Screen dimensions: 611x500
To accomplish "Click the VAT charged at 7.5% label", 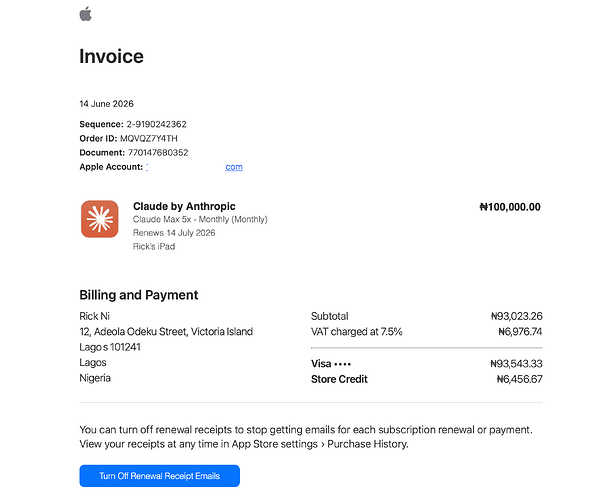I will 357,332.
